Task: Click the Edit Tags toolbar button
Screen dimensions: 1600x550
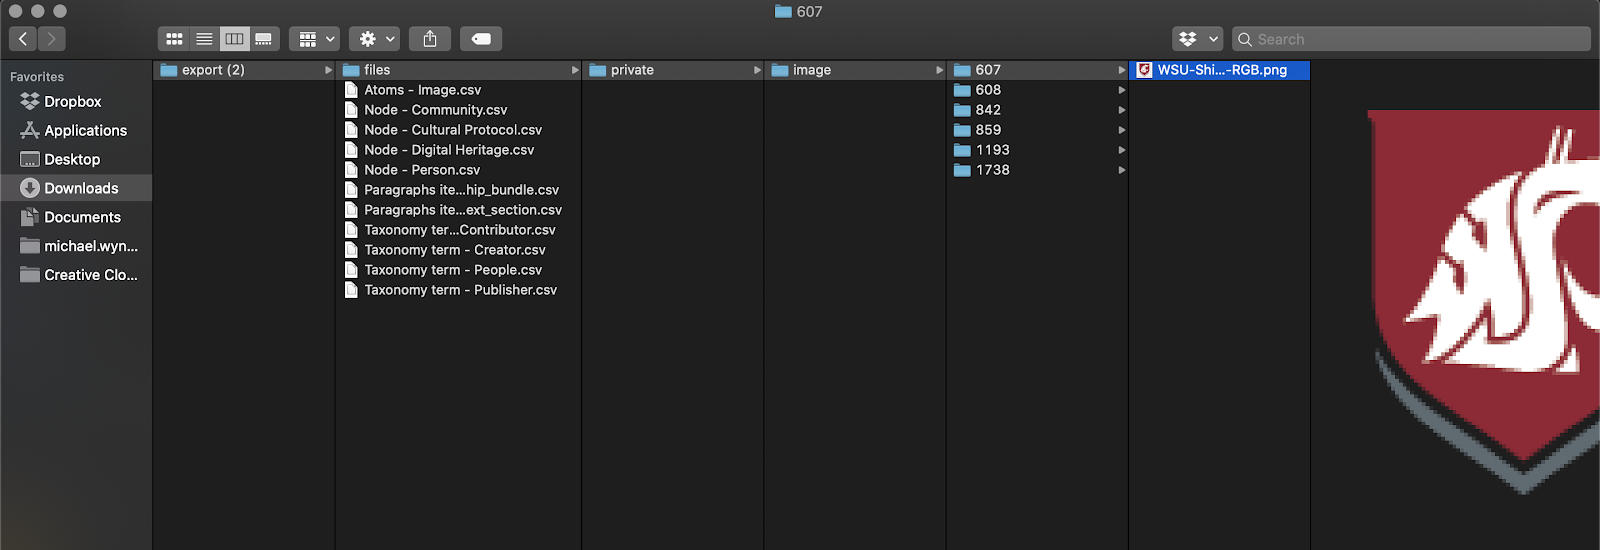Action: (x=481, y=39)
